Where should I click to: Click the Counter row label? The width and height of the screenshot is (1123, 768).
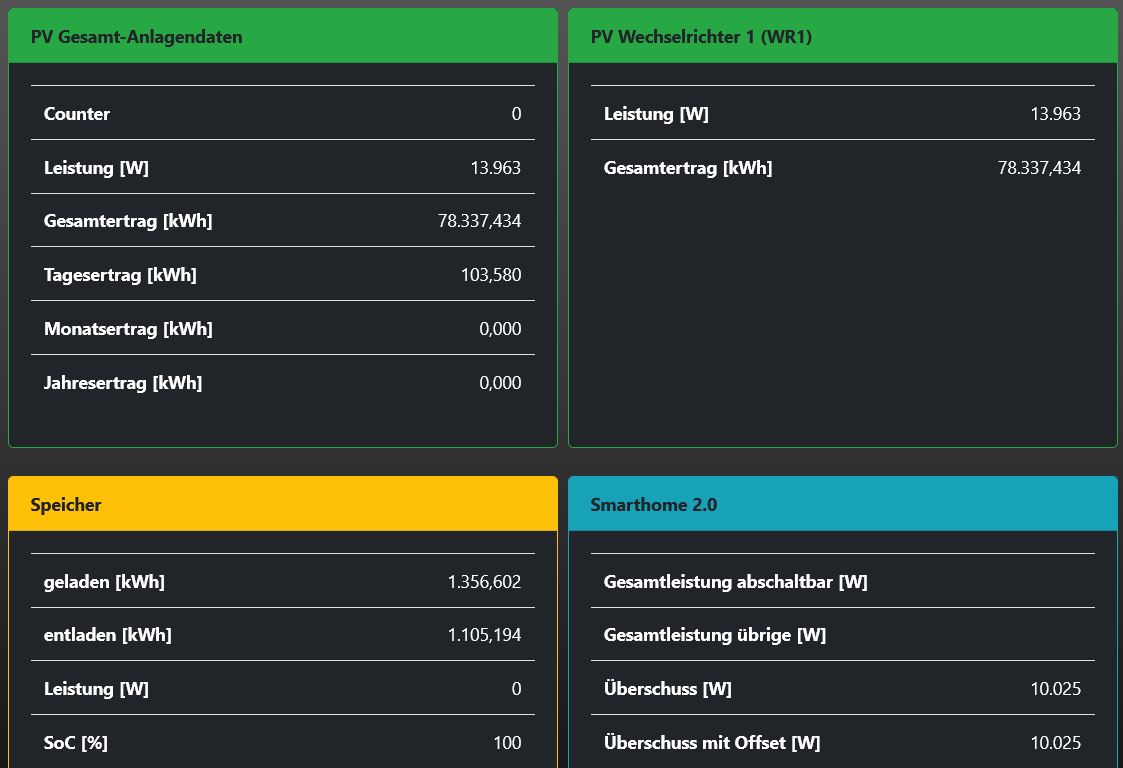(77, 114)
